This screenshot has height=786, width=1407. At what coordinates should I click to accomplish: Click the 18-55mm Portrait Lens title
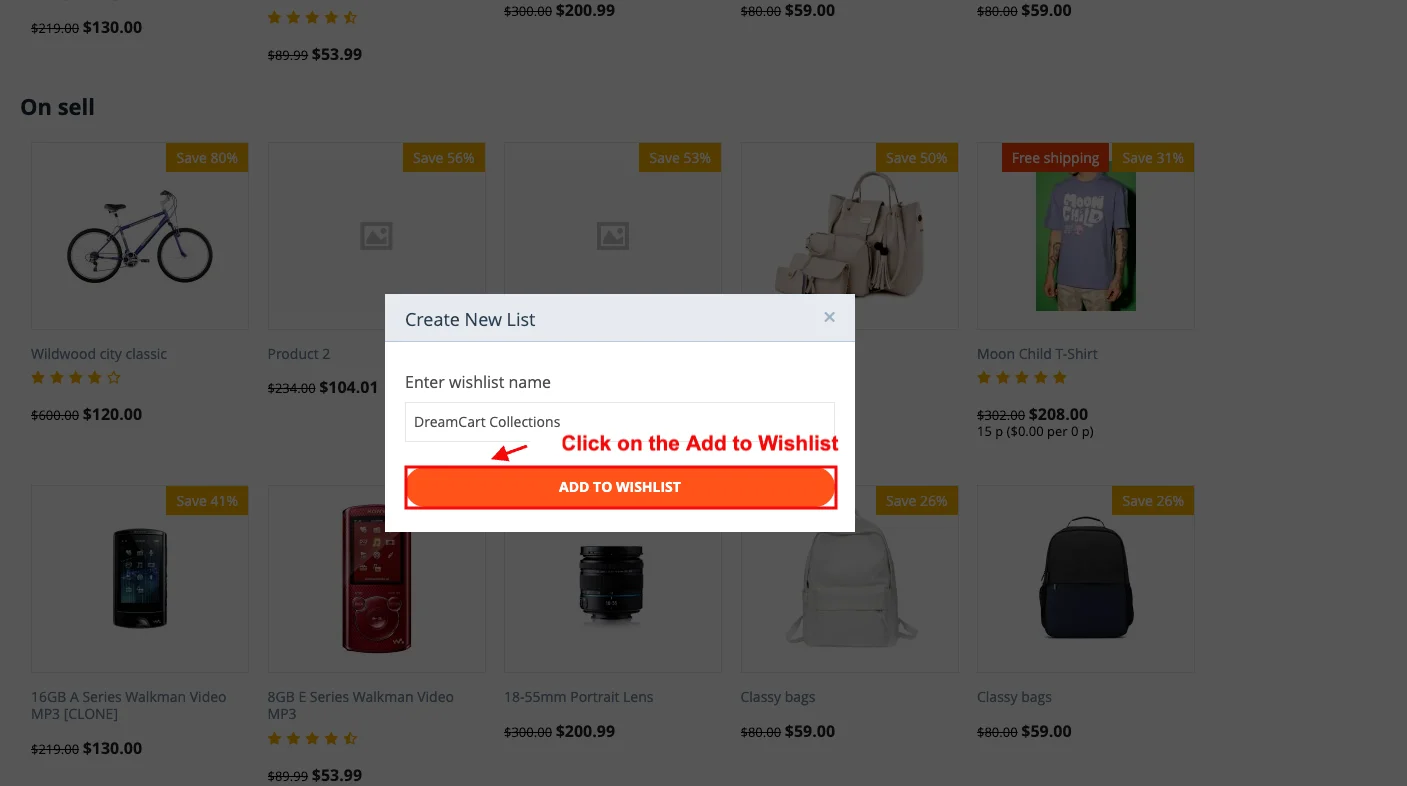pos(579,697)
